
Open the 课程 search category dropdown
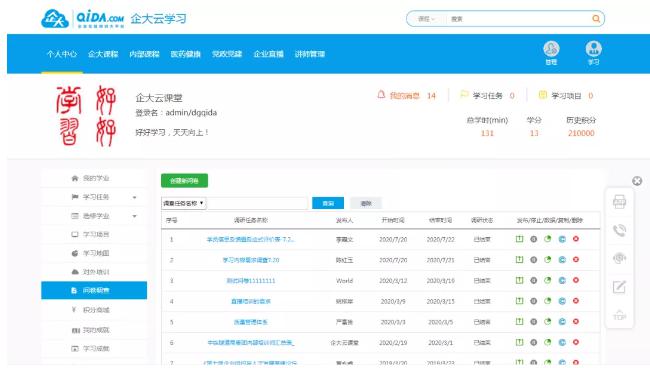click(x=426, y=19)
